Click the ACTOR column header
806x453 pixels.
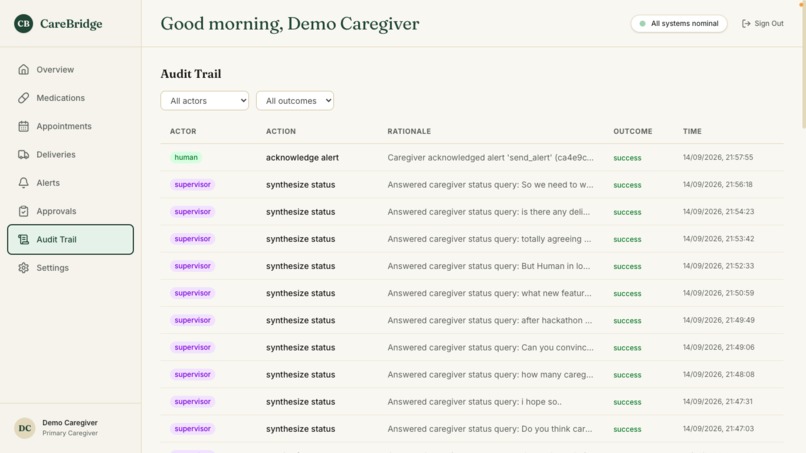tap(183, 131)
